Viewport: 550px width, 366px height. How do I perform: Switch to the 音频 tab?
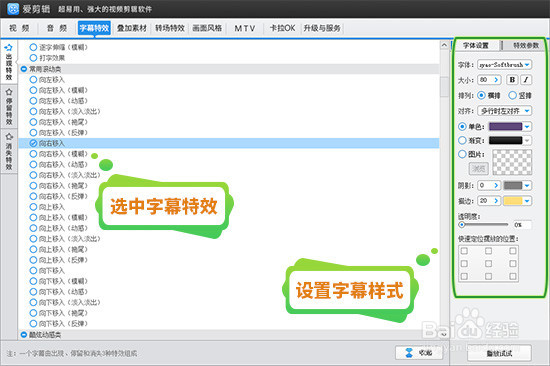(57, 28)
